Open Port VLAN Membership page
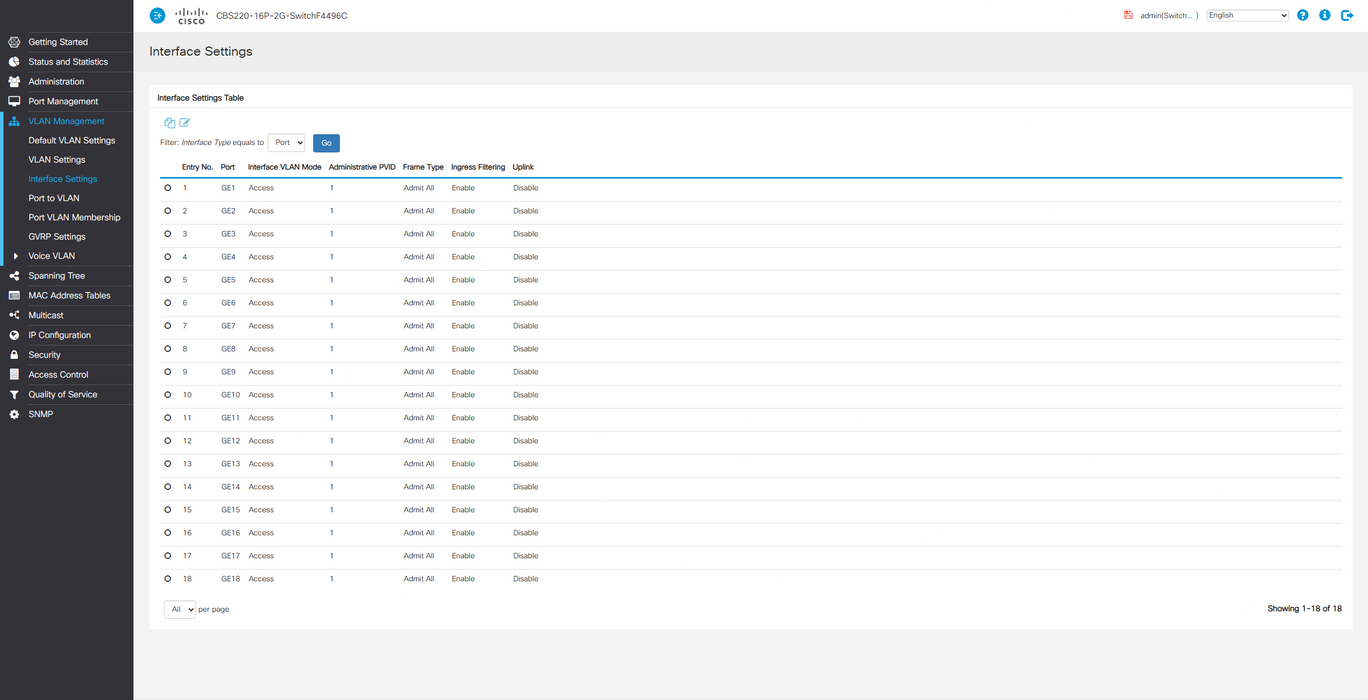 tap(74, 217)
